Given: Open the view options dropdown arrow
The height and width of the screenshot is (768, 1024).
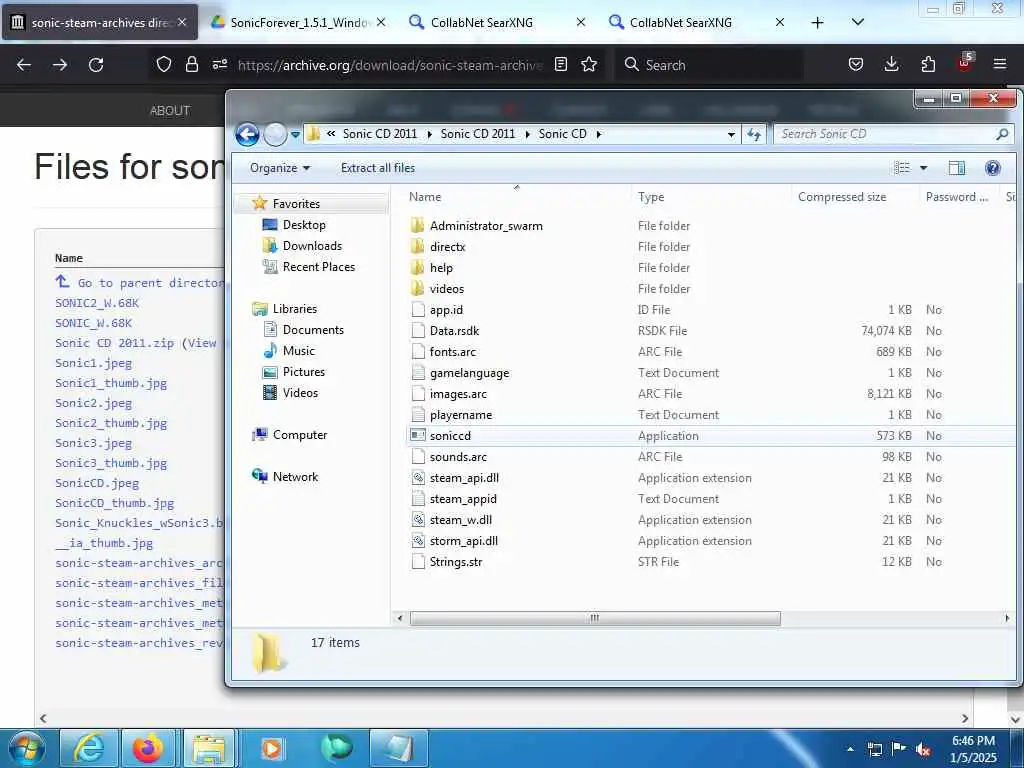Looking at the screenshot, I should (923, 168).
